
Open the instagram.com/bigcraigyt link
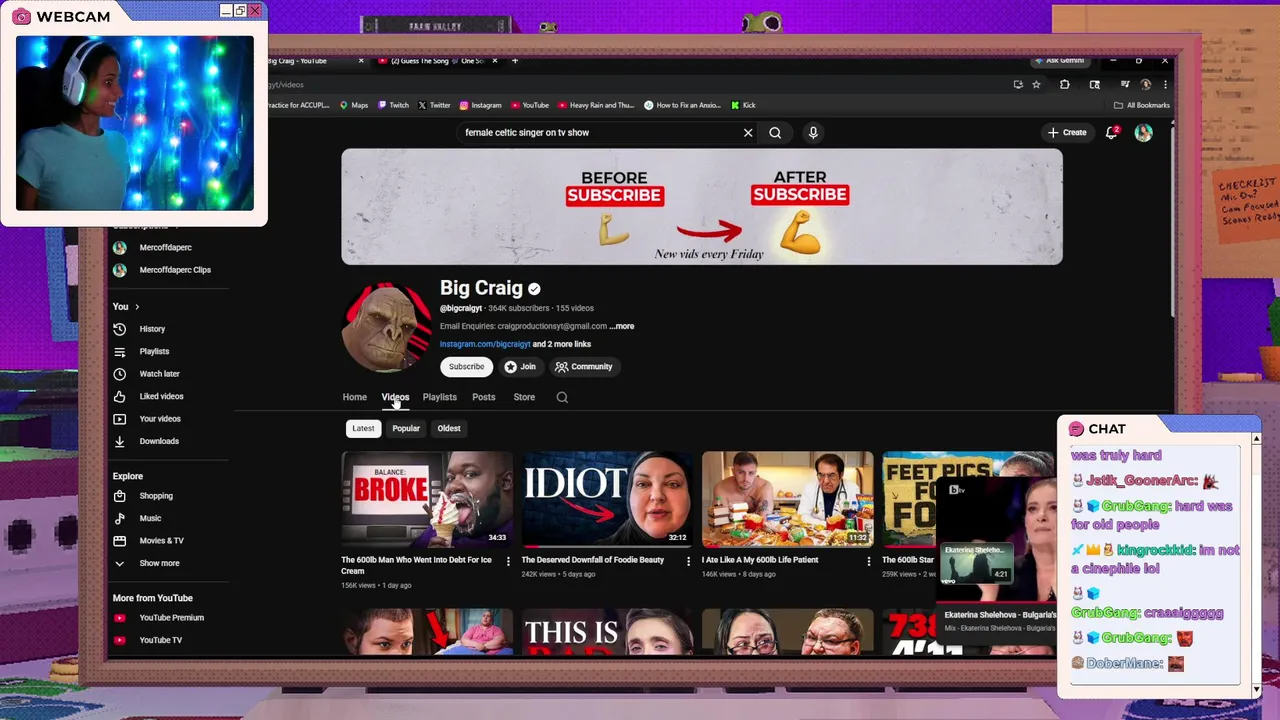[x=485, y=344]
